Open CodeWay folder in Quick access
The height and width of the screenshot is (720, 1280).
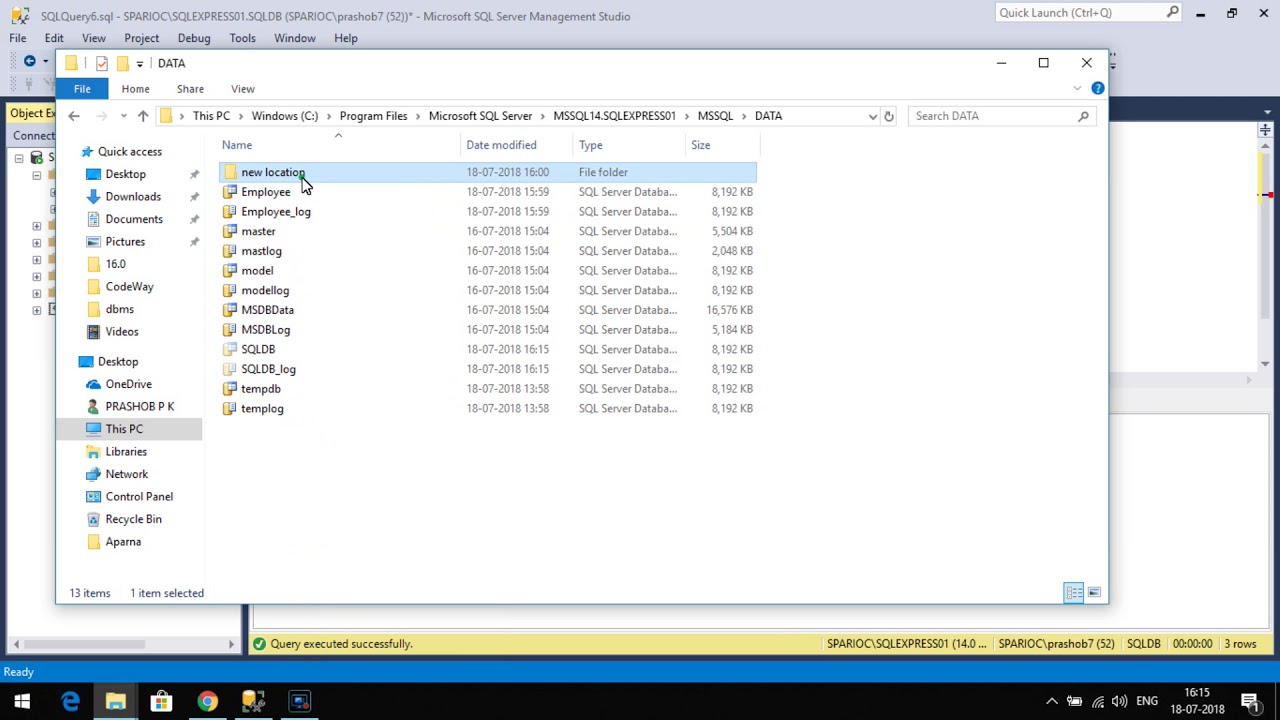click(129, 287)
